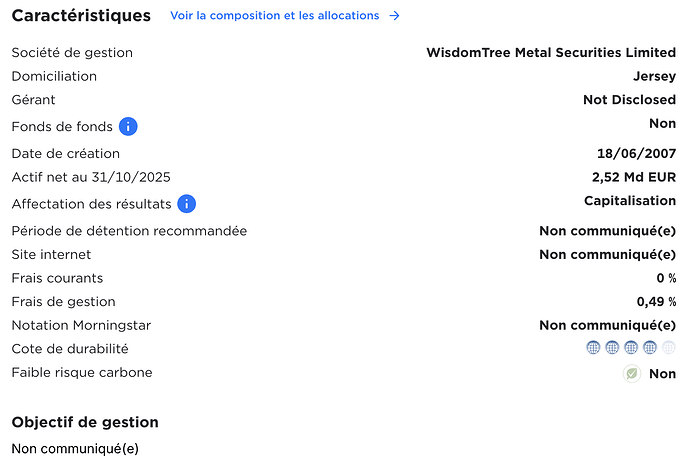Click the Not Disclosed gérant value
The image size is (690, 465).
tap(629, 100)
